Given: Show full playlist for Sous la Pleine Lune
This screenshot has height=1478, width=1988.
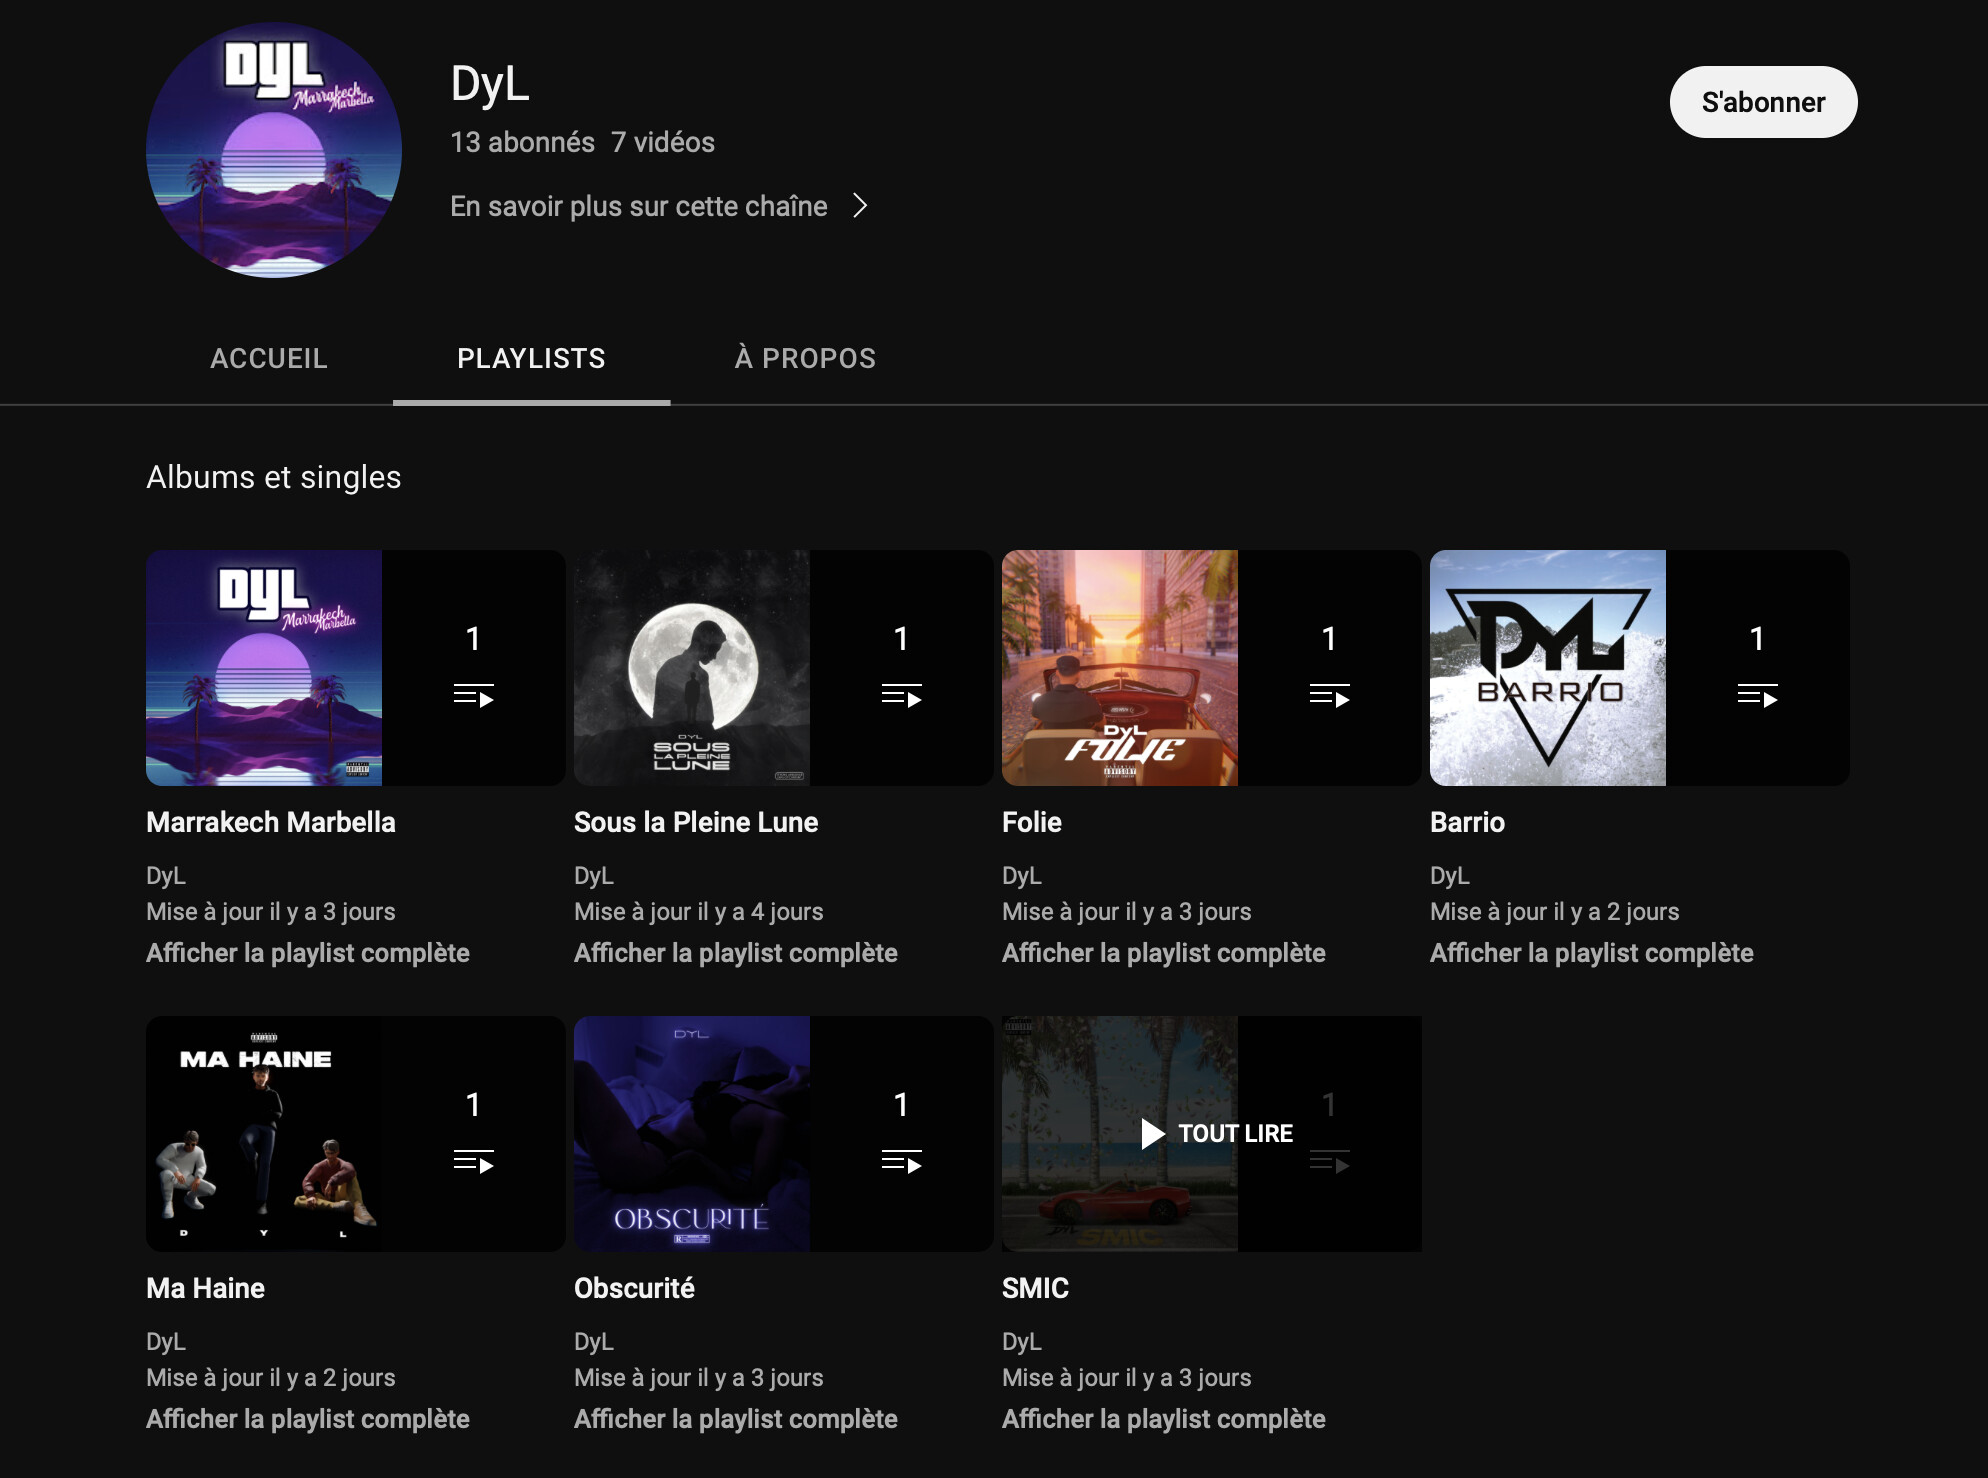Looking at the screenshot, I should coord(736,953).
